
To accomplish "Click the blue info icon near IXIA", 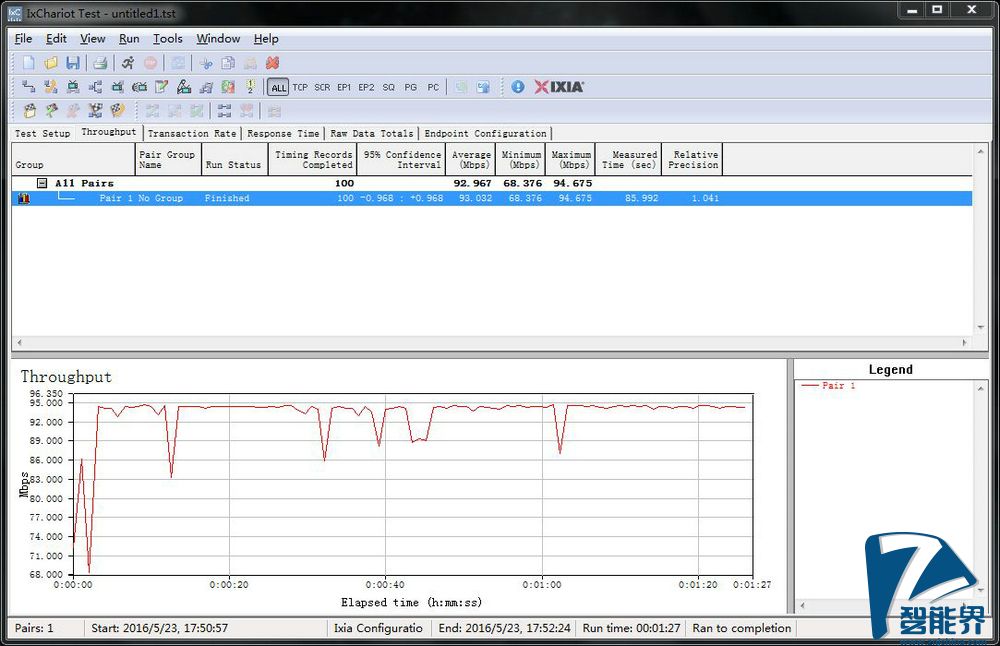I will tap(517, 87).
